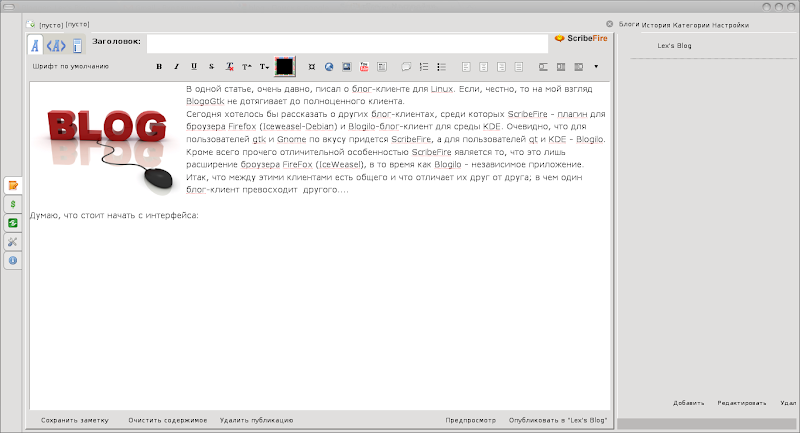Open the green sync sidebar tab
This screenshot has height=433, width=800.
coord(13,223)
